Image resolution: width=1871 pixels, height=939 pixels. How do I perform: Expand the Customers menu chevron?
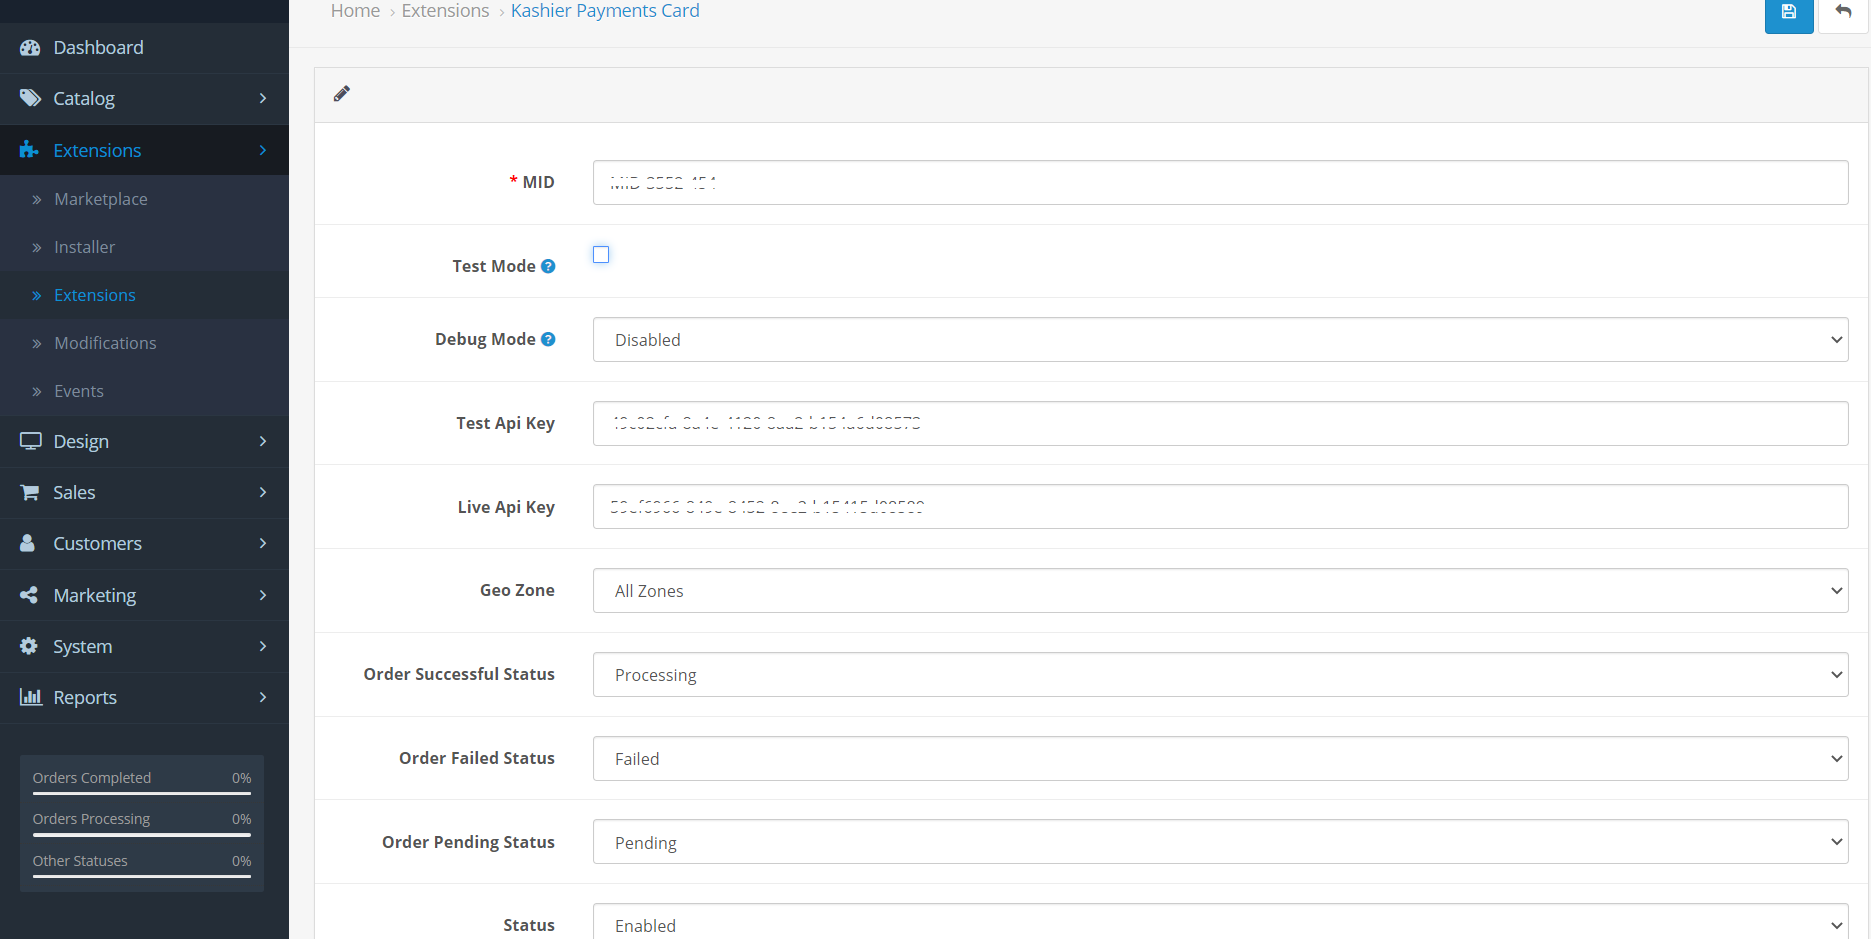[263, 543]
